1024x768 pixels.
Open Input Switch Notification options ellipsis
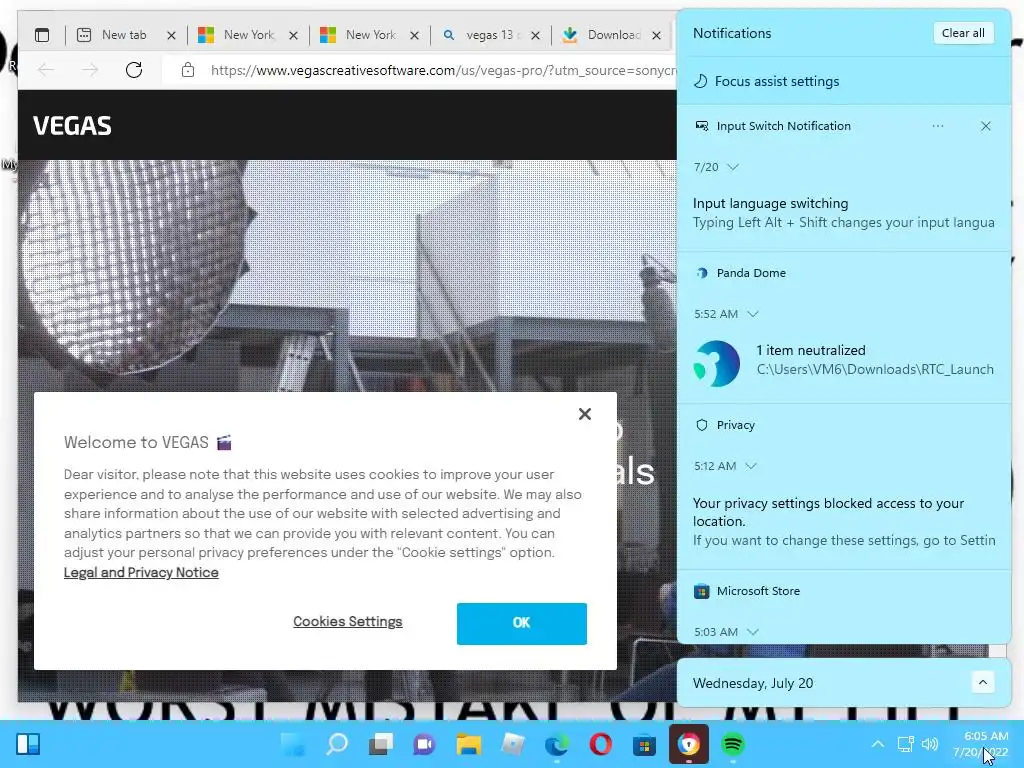938,125
